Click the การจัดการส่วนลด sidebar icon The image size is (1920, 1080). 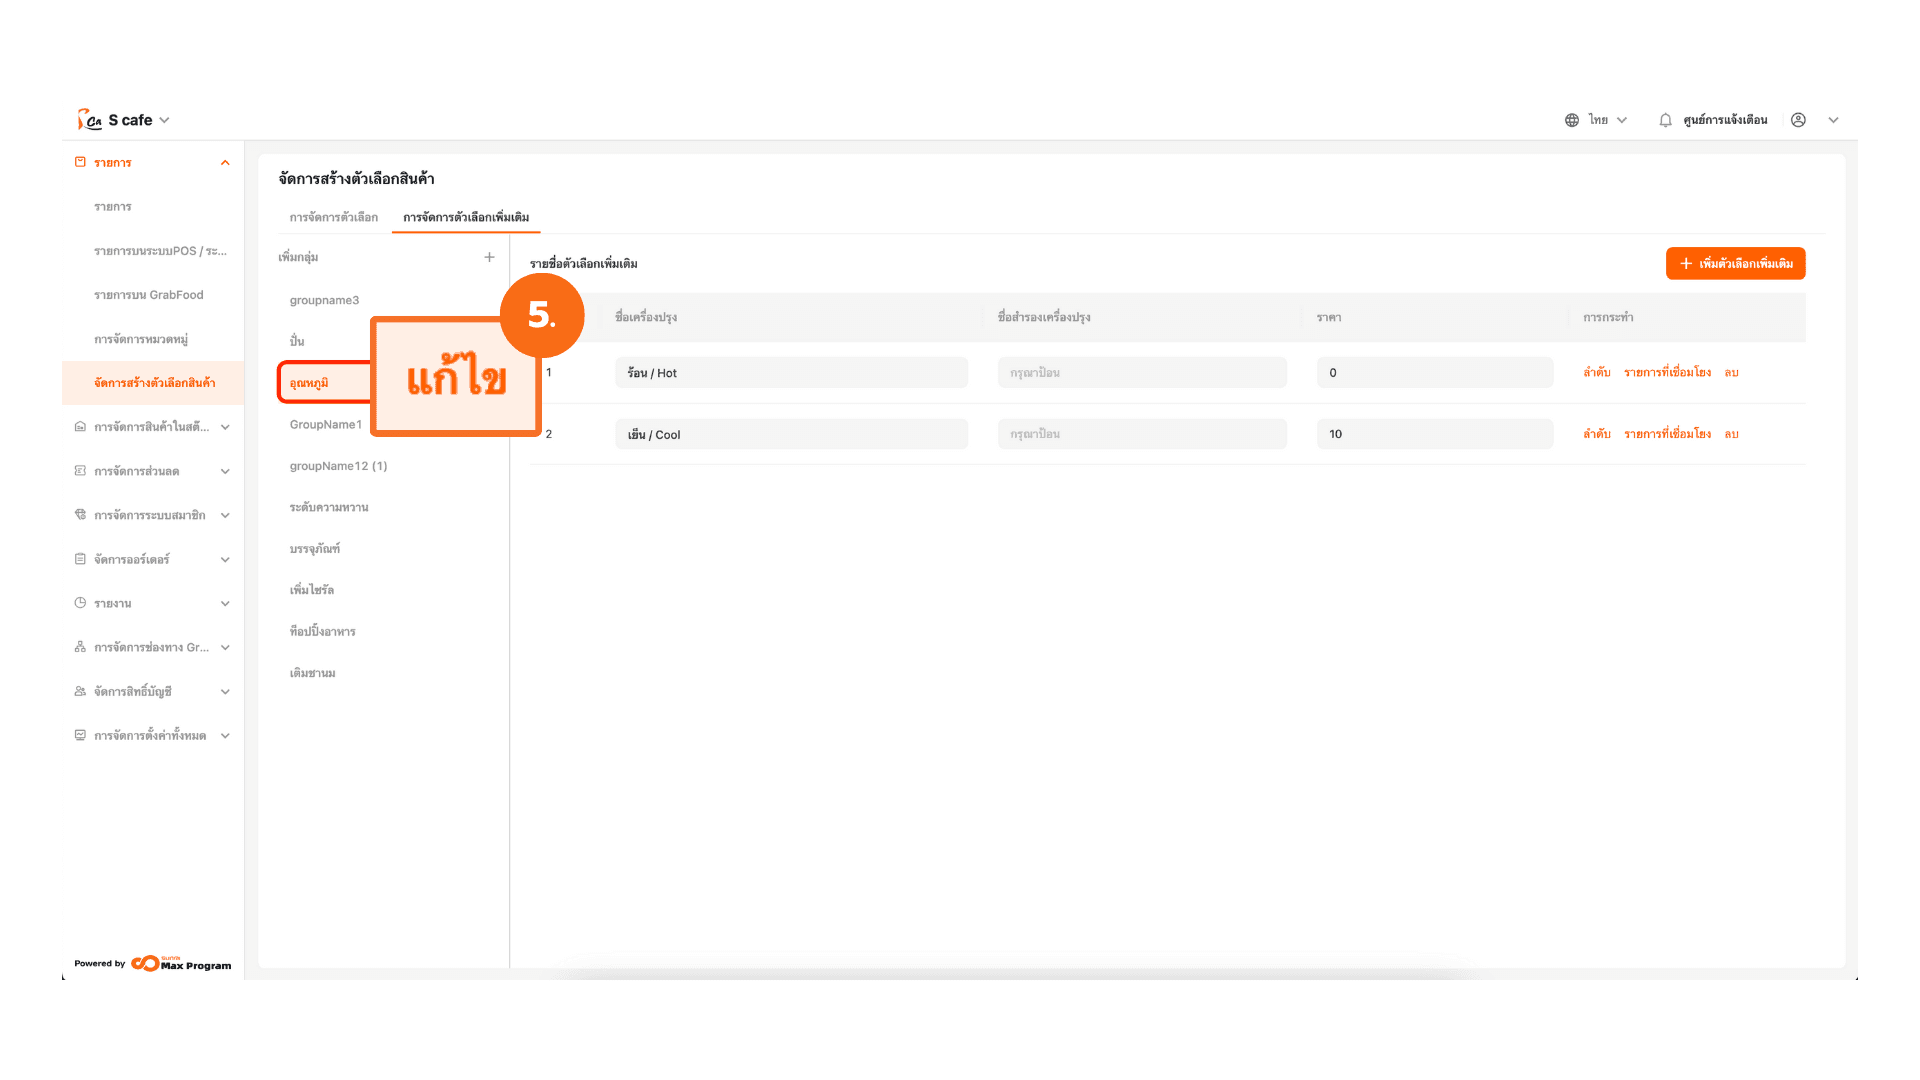[x=80, y=471]
